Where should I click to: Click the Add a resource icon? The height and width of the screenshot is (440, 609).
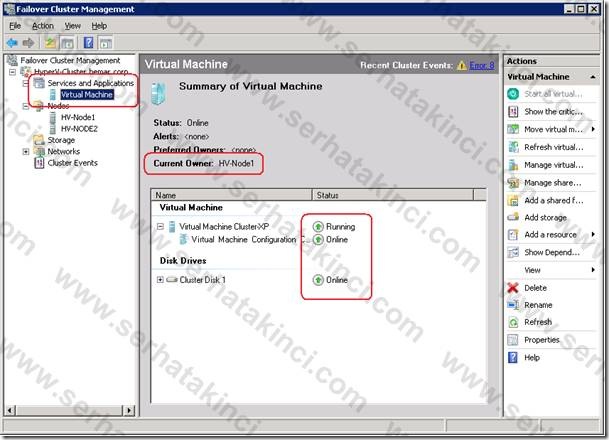513,235
